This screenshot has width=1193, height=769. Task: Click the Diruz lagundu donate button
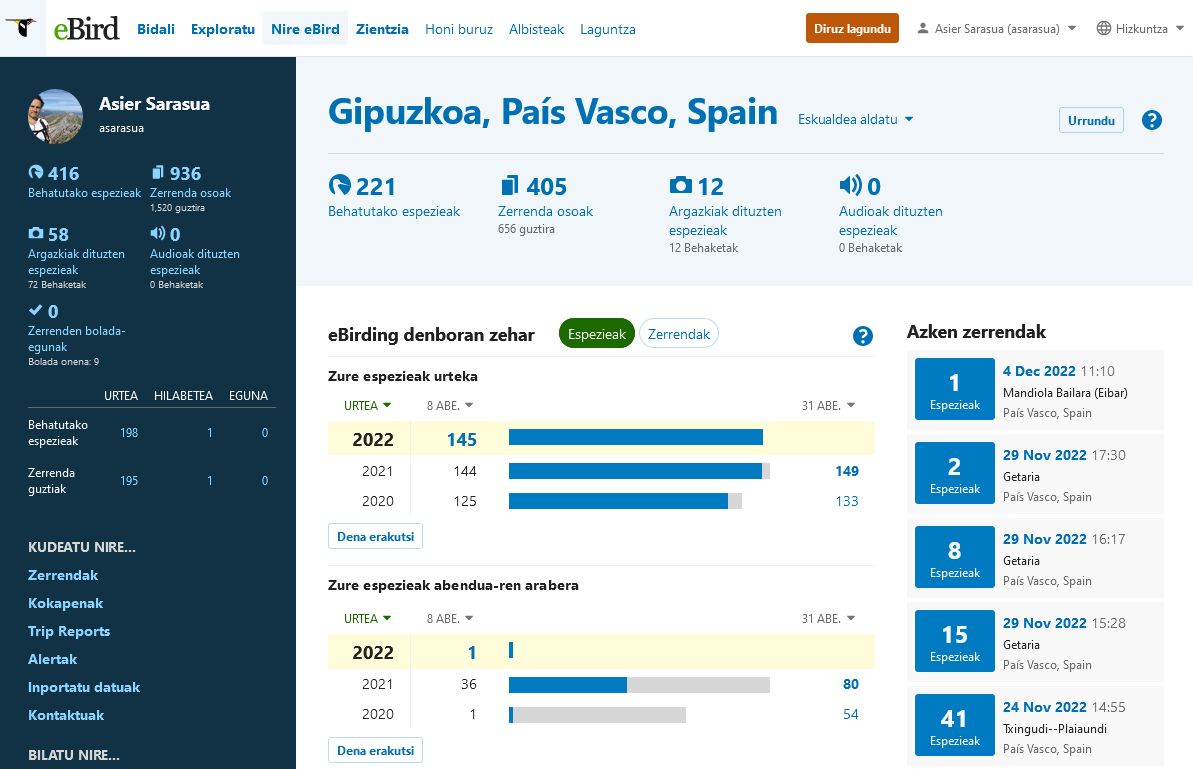[852, 28]
